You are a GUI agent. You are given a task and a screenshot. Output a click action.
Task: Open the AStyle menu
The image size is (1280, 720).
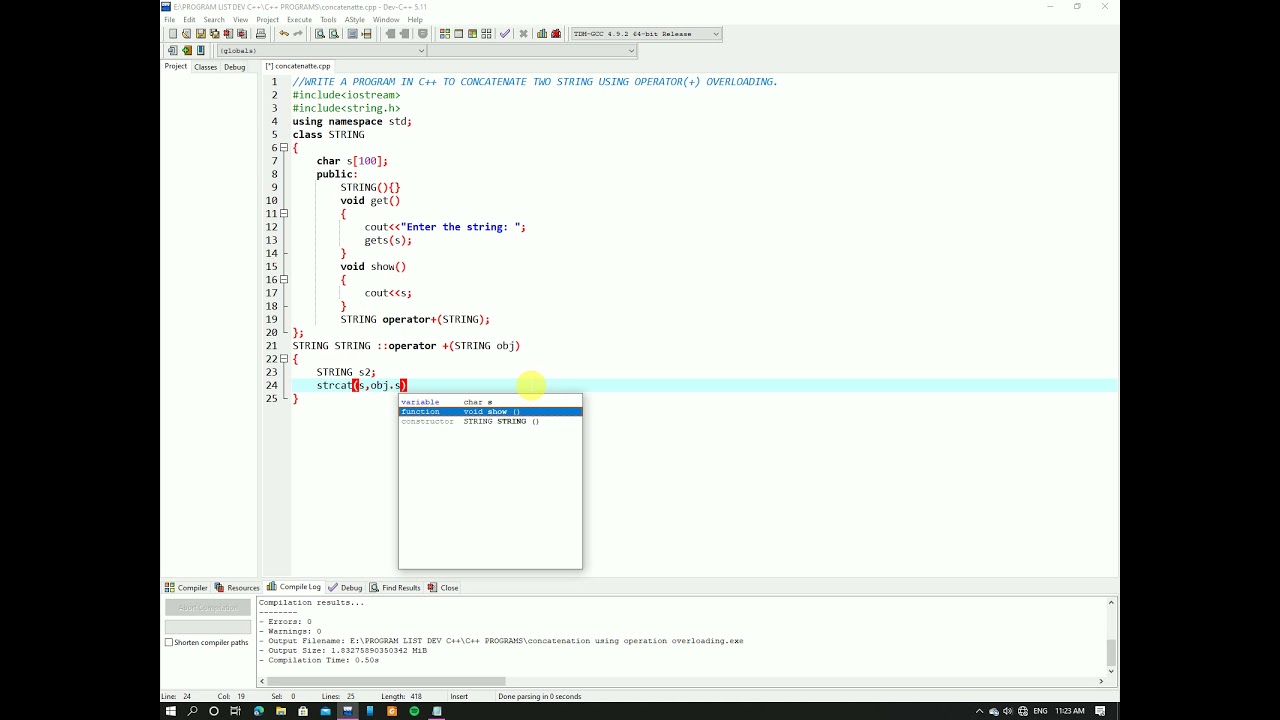354,19
